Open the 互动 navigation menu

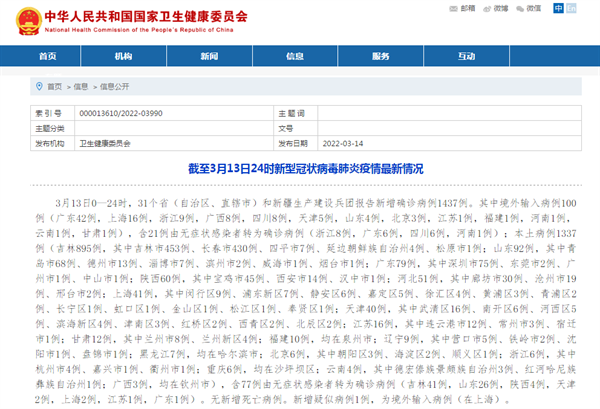(x=466, y=56)
